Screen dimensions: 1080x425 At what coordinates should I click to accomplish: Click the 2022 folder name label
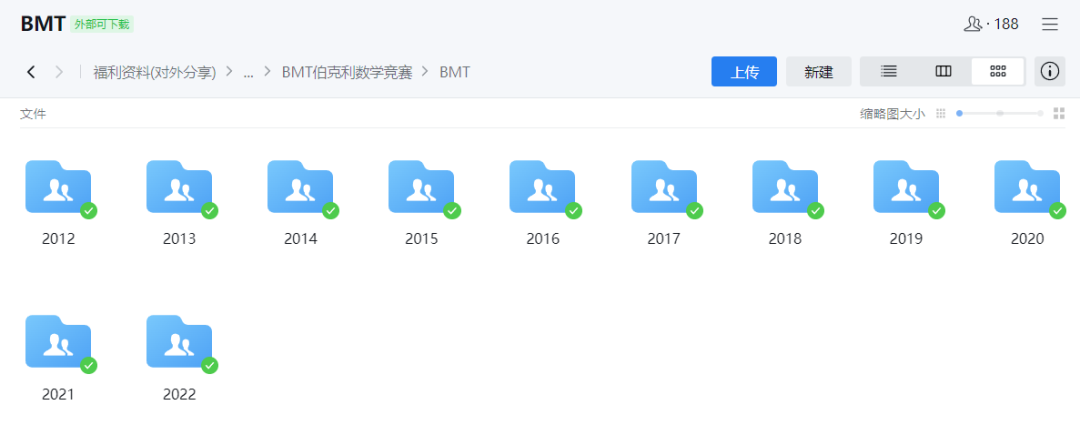180,395
